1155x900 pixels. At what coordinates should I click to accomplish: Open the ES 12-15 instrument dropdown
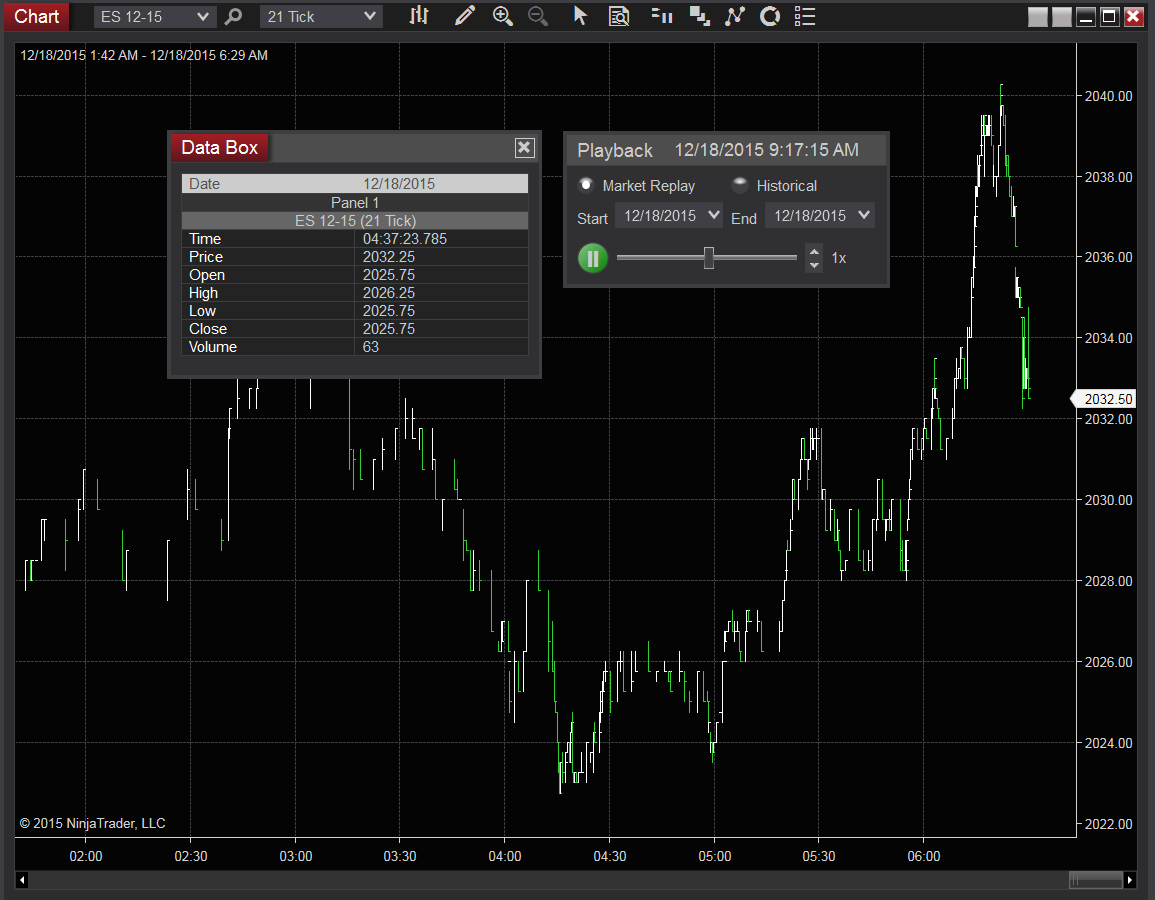click(x=155, y=16)
